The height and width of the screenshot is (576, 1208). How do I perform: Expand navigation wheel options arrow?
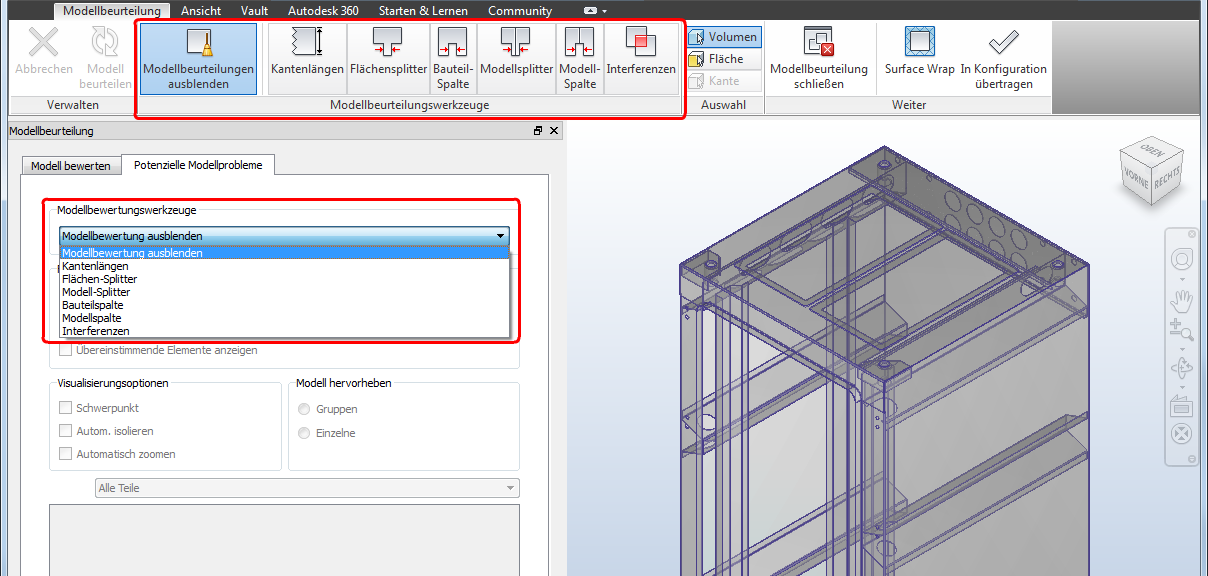1182,278
